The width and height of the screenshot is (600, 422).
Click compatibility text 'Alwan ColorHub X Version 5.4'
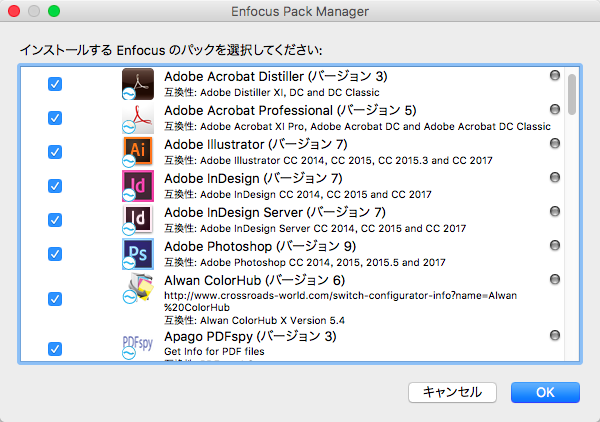pos(272,320)
